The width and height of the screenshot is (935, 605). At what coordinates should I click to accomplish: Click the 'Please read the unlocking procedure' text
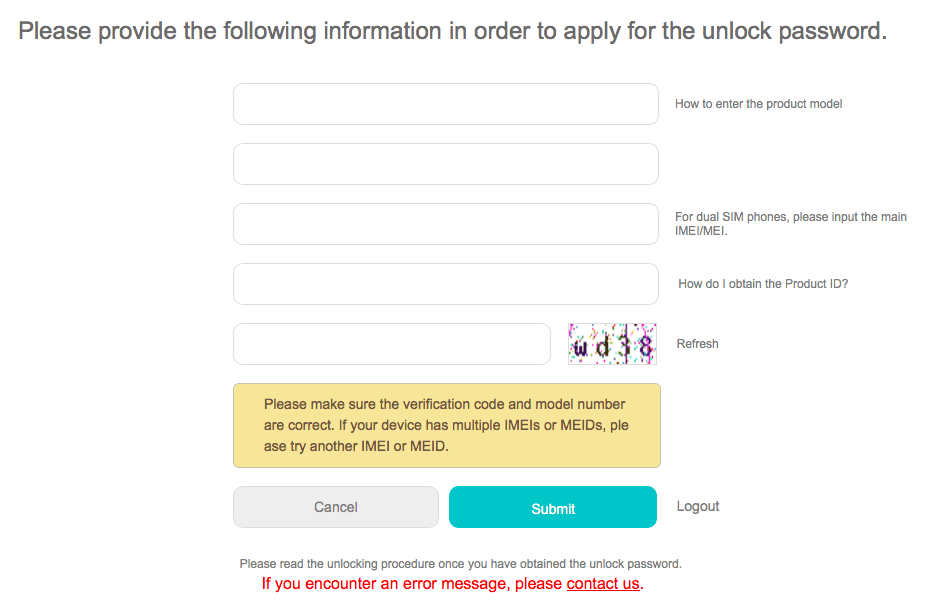(x=460, y=564)
